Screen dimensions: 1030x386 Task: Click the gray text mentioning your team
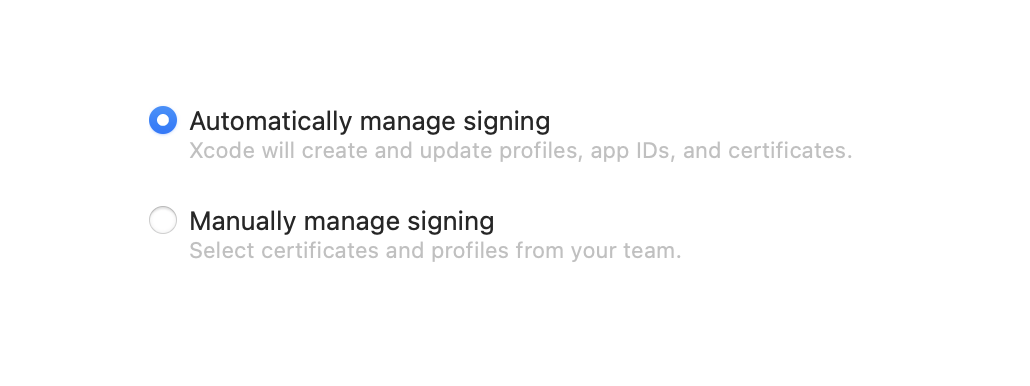436,251
